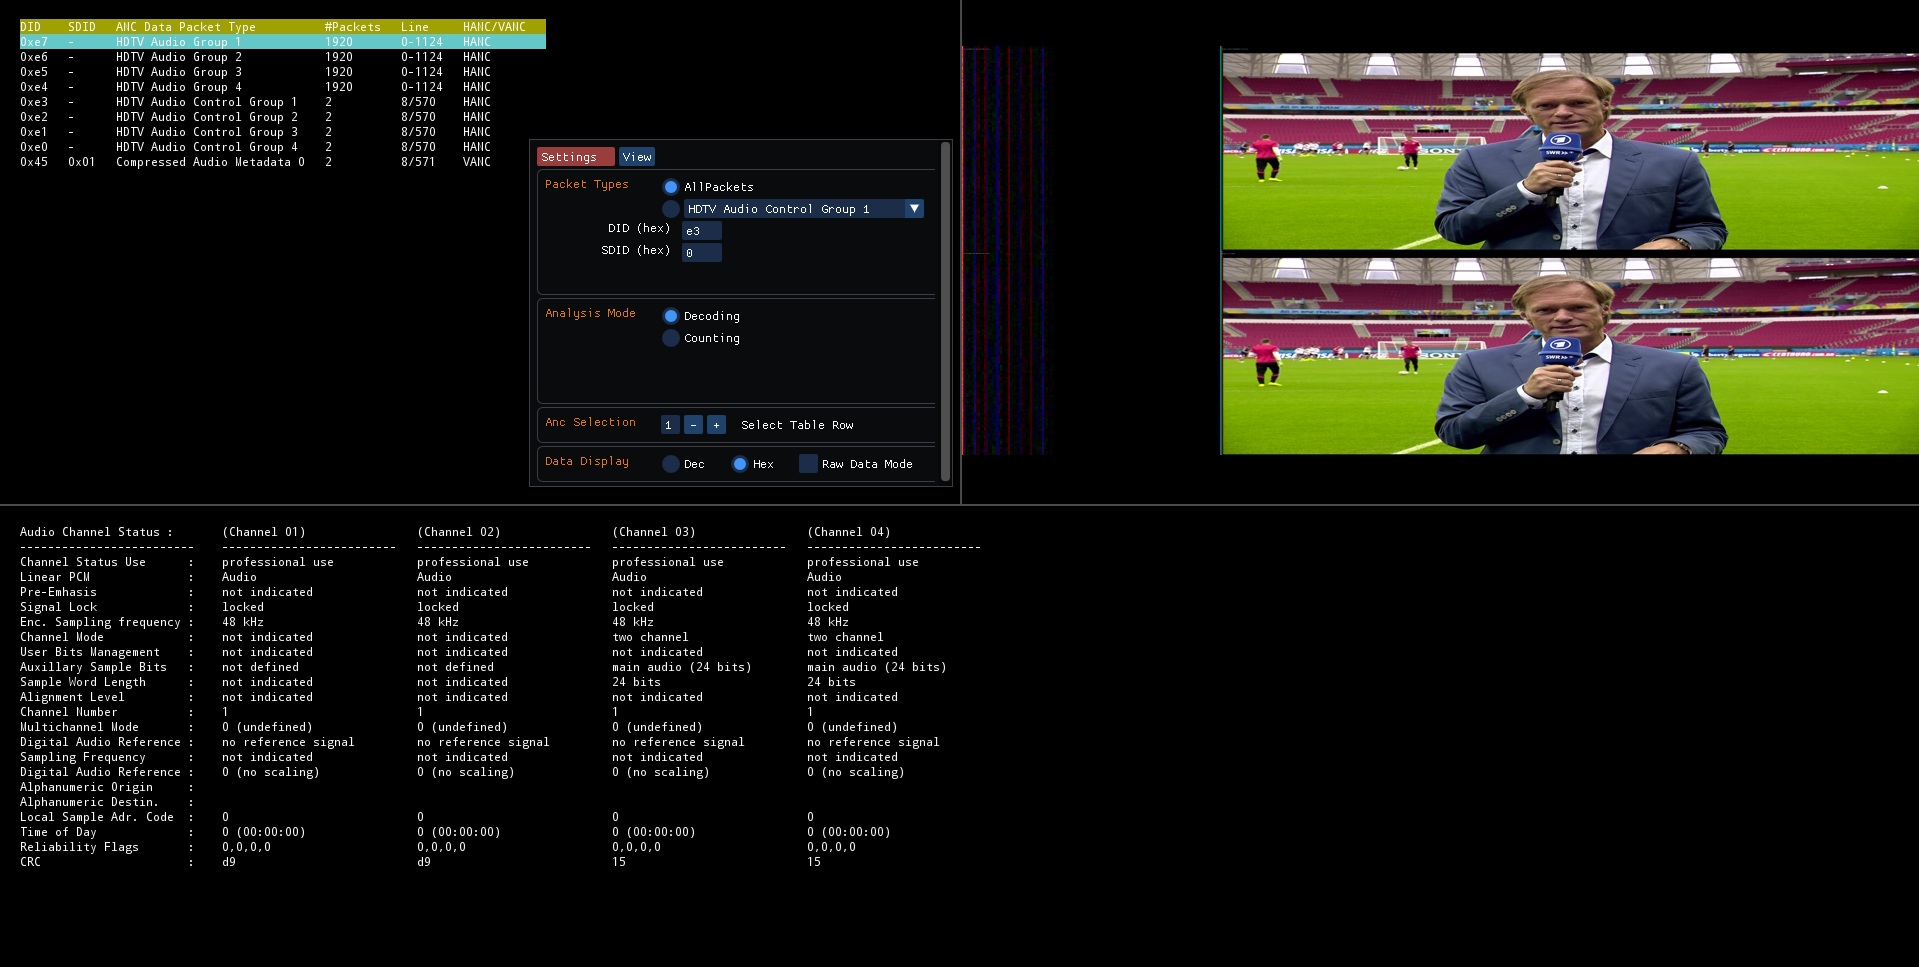Open the HDTV Audio Control Group dropdown
The width and height of the screenshot is (1919, 967).
[793, 209]
